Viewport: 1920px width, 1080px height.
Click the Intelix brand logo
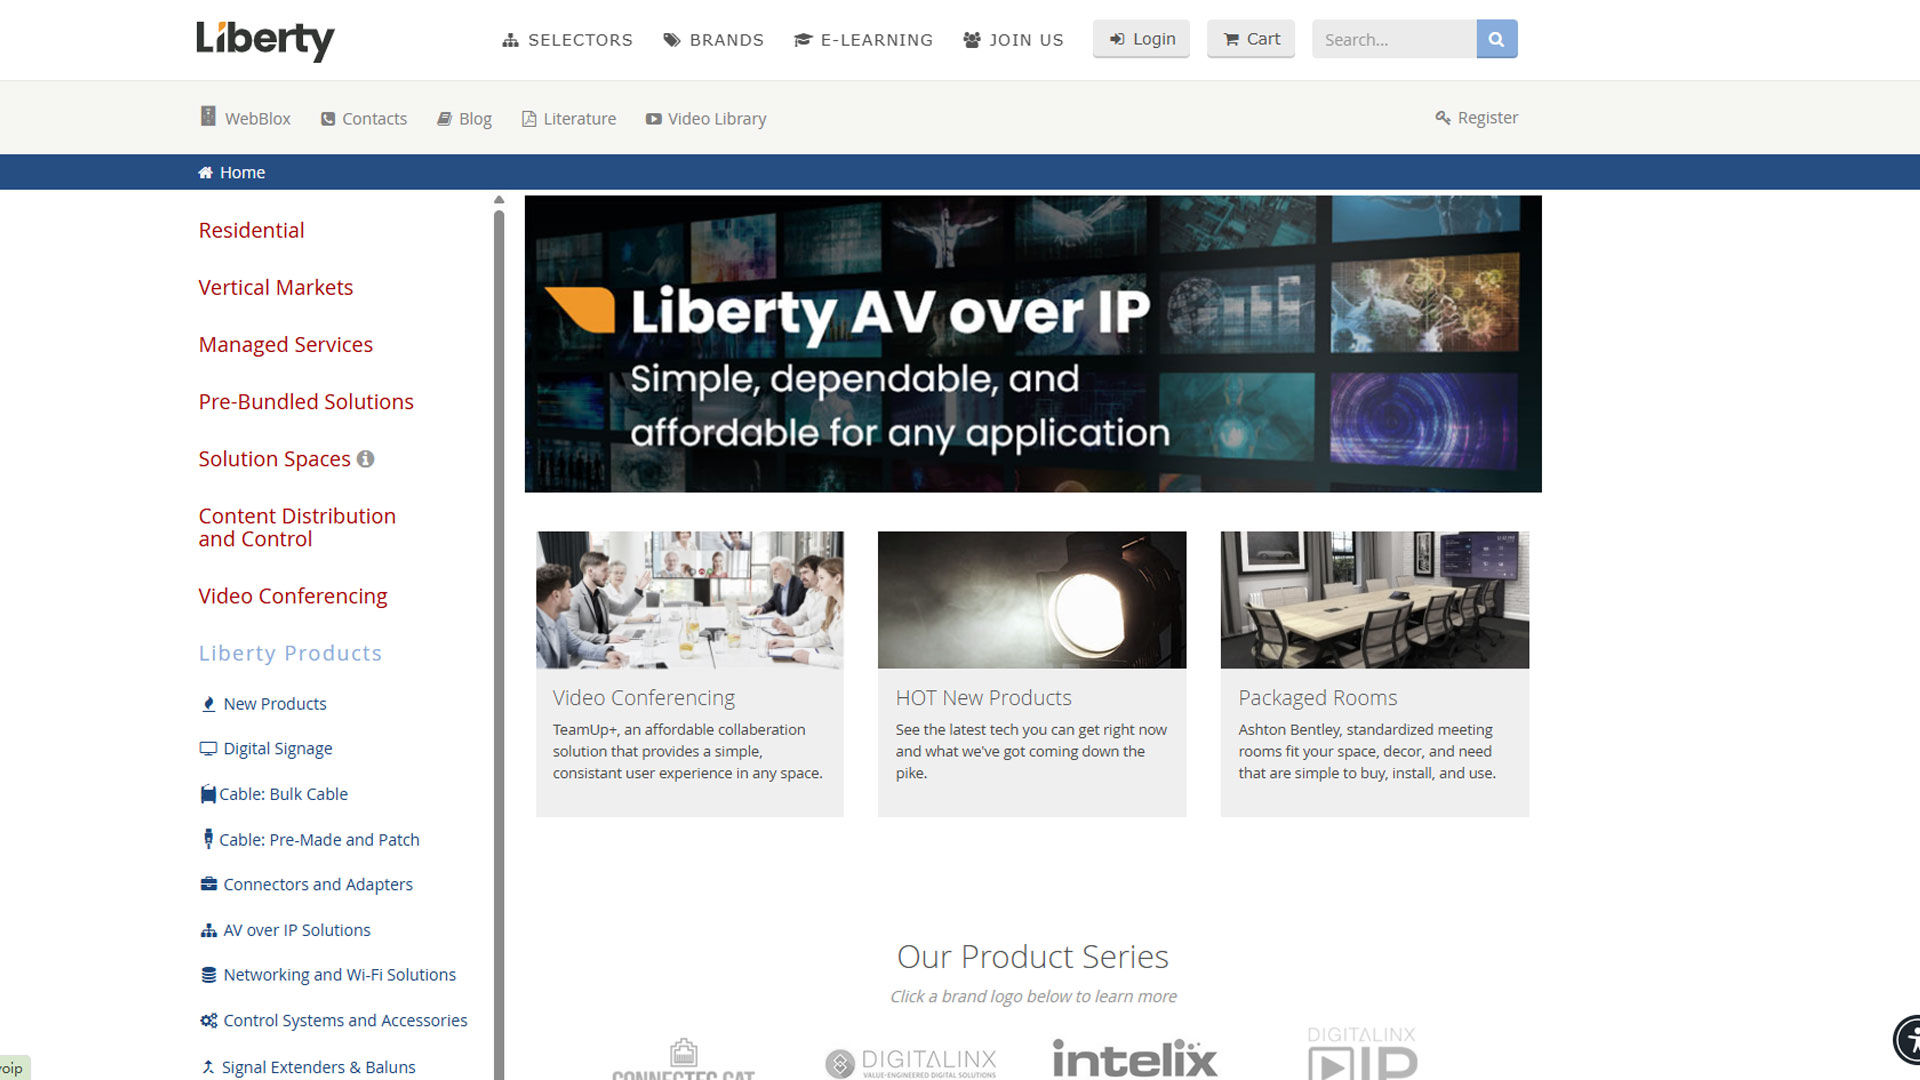(1135, 1058)
